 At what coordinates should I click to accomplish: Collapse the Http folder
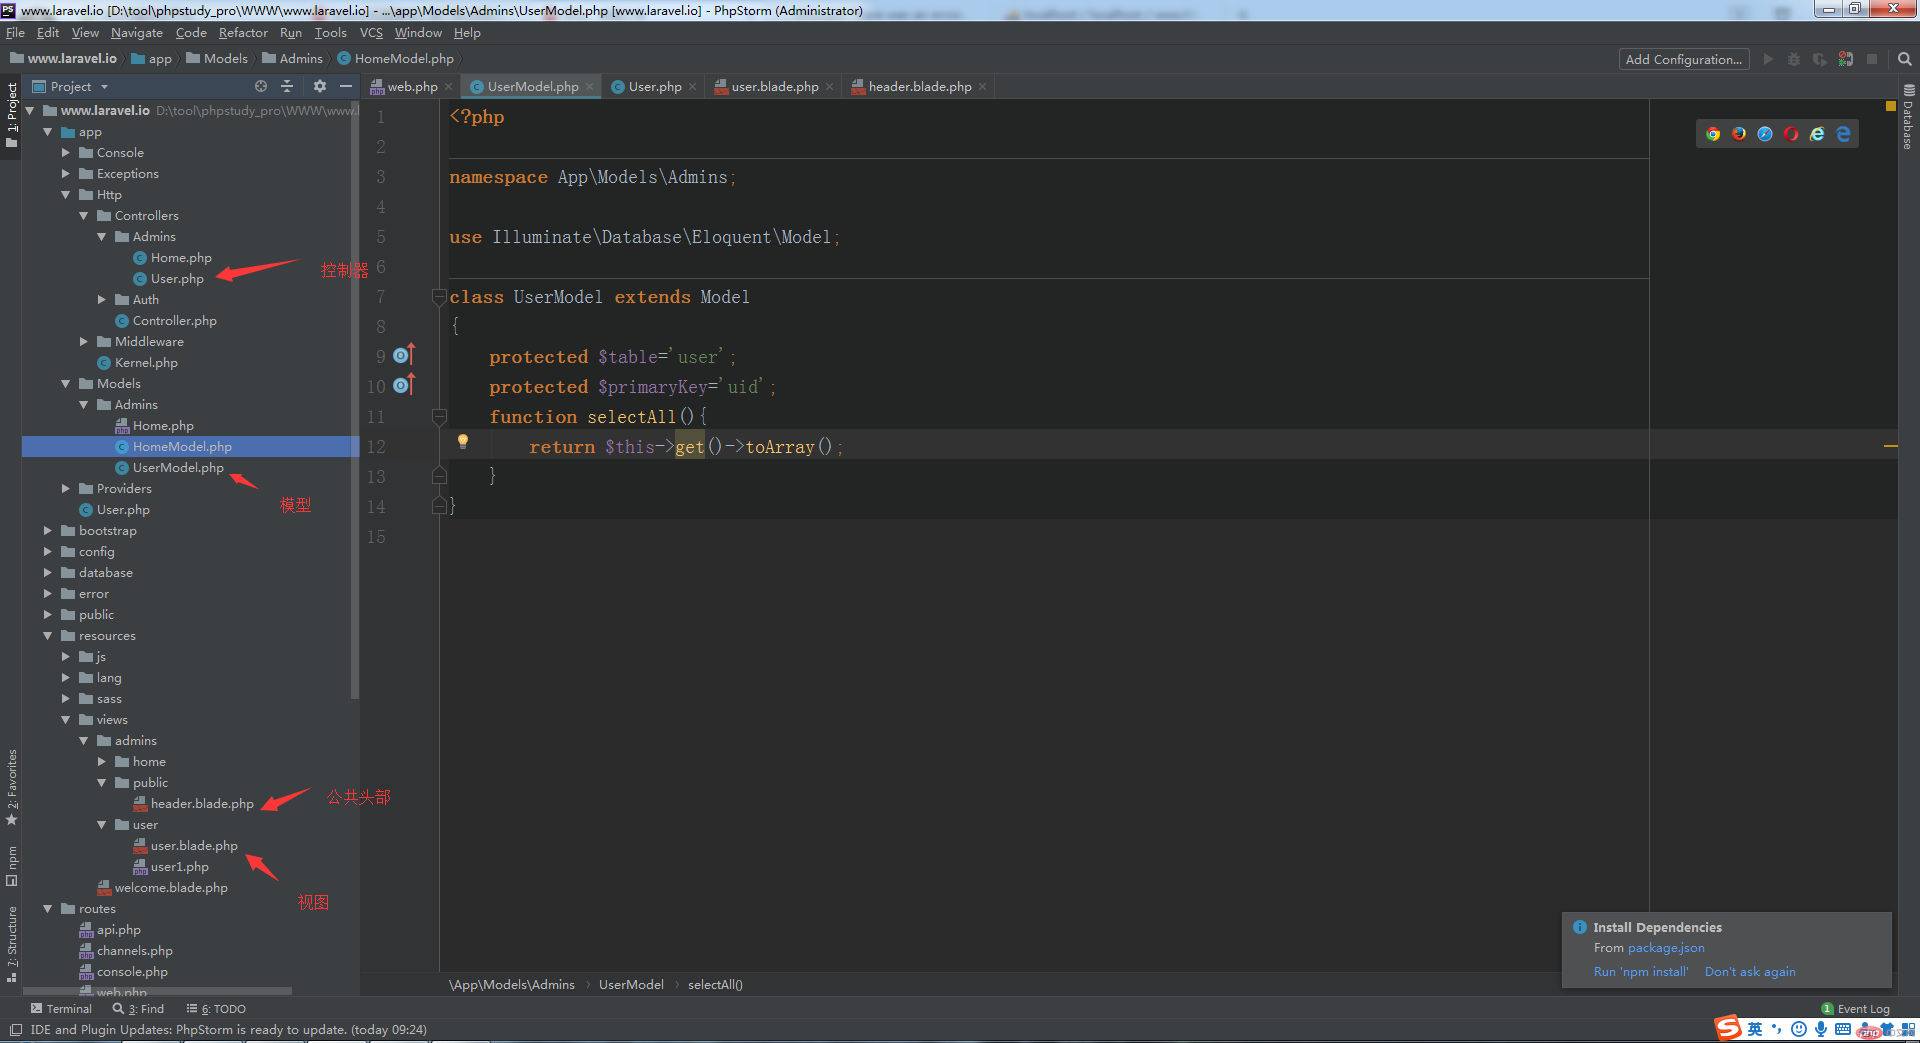pyautogui.click(x=66, y=195)
